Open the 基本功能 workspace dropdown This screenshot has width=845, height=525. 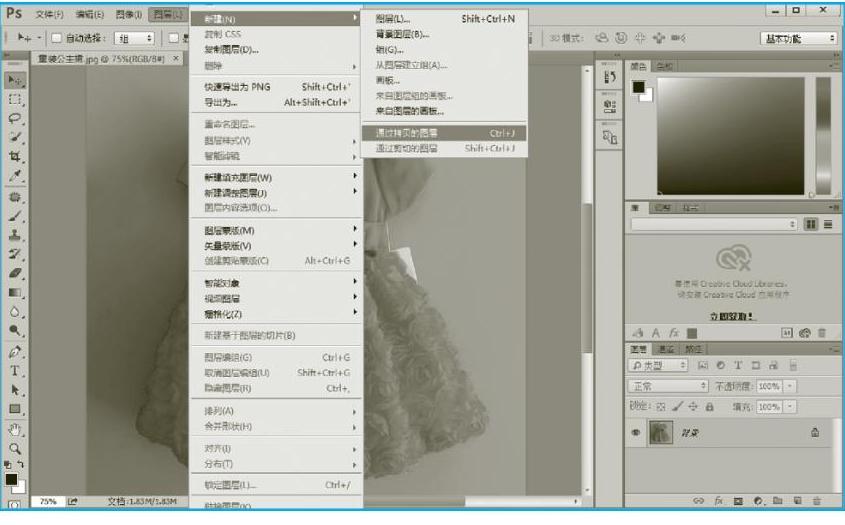(799, 38)
